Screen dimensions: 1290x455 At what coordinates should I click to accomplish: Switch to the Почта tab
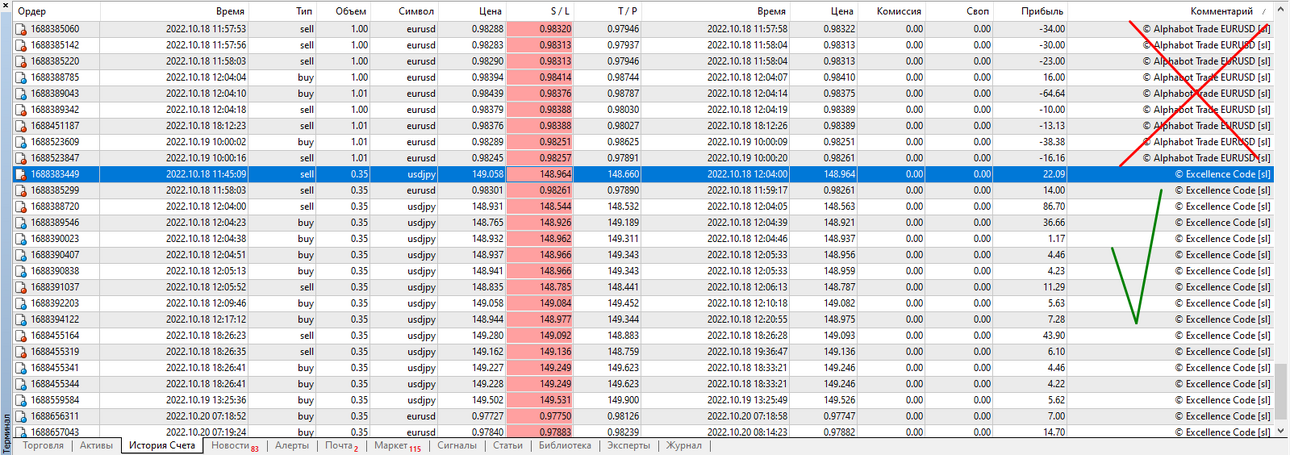[342, 446]
